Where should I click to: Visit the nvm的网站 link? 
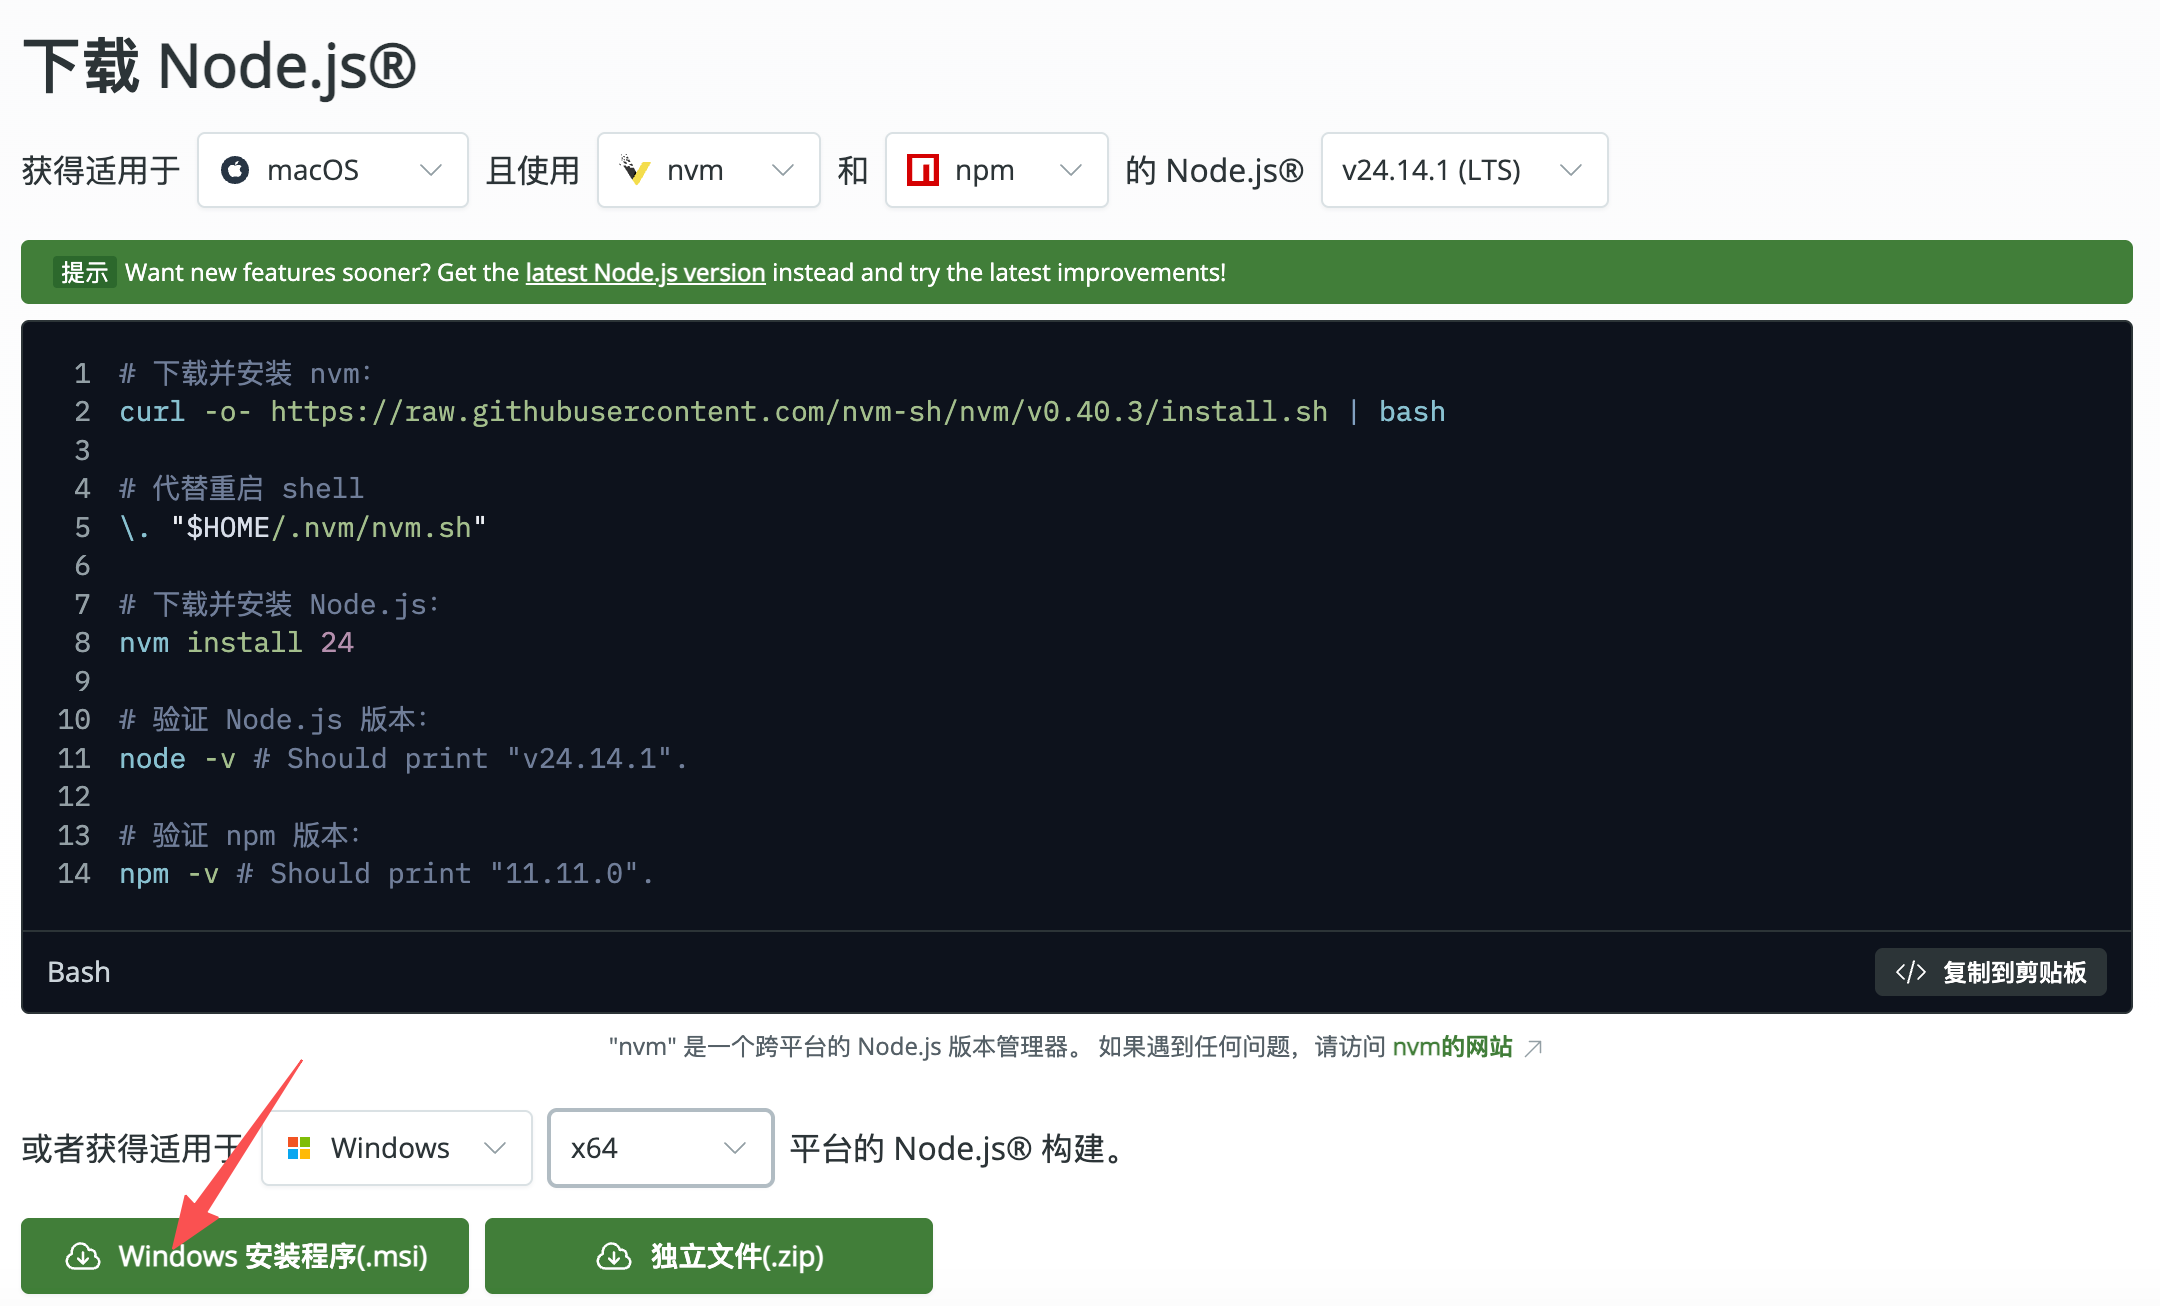(1452, 1047)
